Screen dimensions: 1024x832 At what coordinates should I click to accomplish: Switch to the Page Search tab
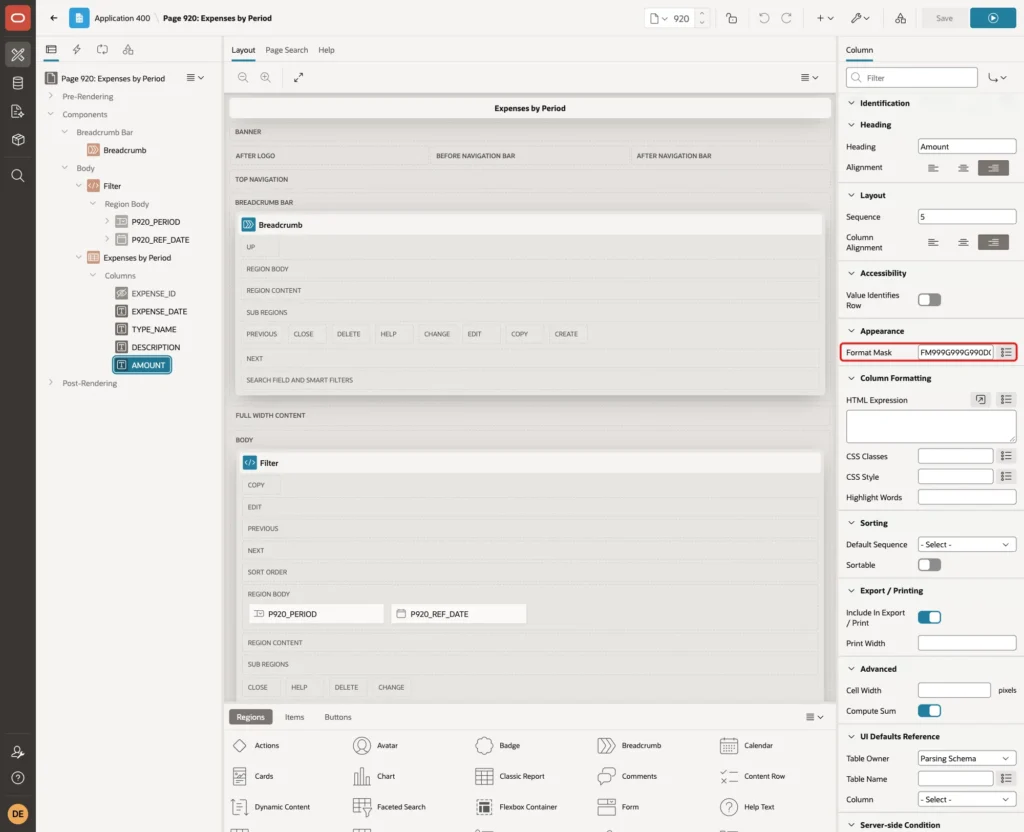tap(286, 50)
